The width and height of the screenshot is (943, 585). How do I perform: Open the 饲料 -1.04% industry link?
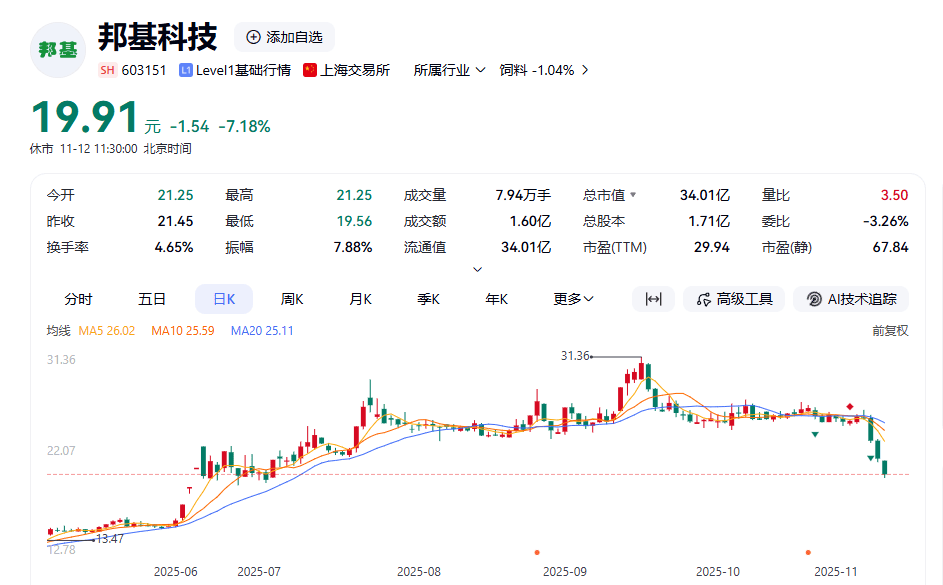tap(539, 70)
